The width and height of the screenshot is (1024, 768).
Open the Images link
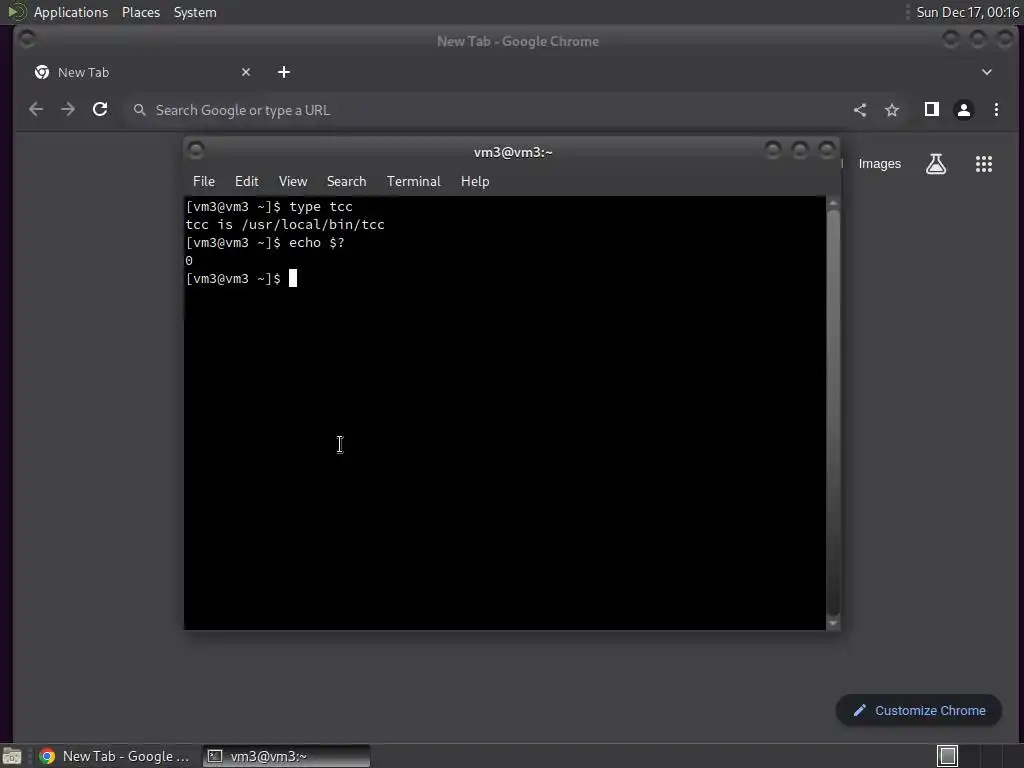click(x=880, y=164)
